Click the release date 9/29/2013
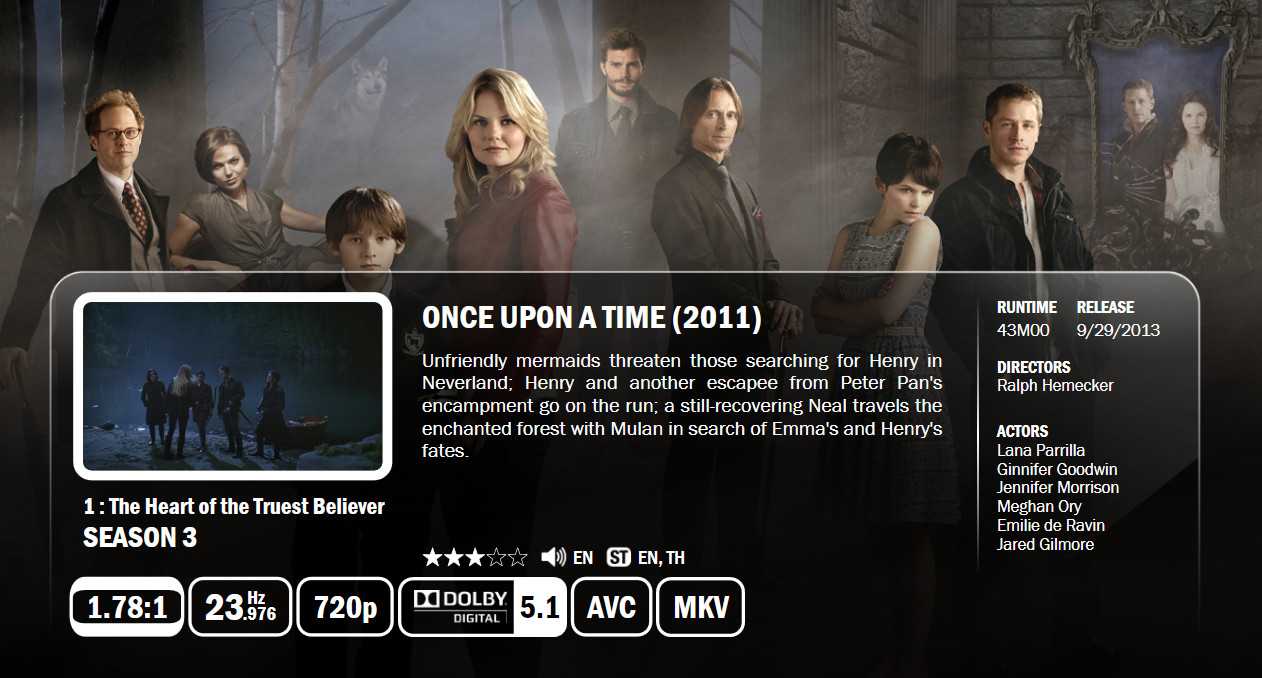1262x678 pixels. pos(1118,331)
